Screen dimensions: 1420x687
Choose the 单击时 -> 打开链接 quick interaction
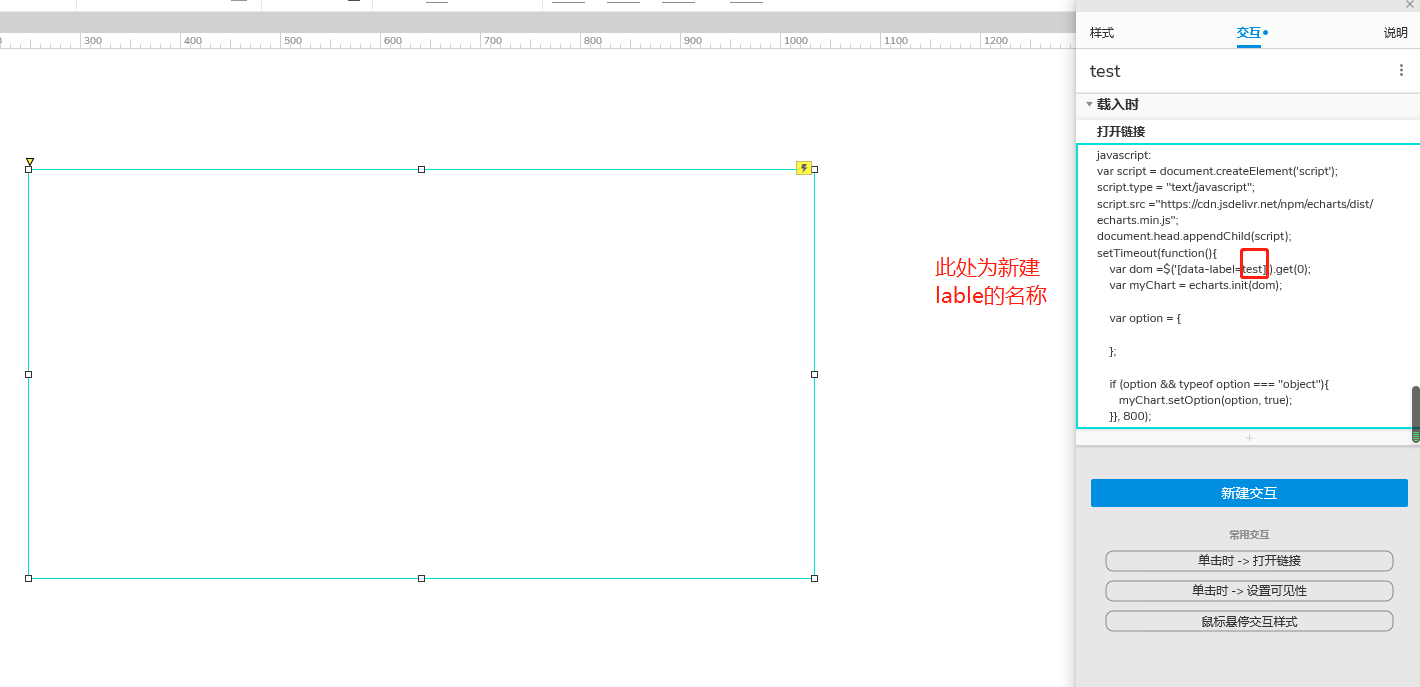coord(1248,561)
